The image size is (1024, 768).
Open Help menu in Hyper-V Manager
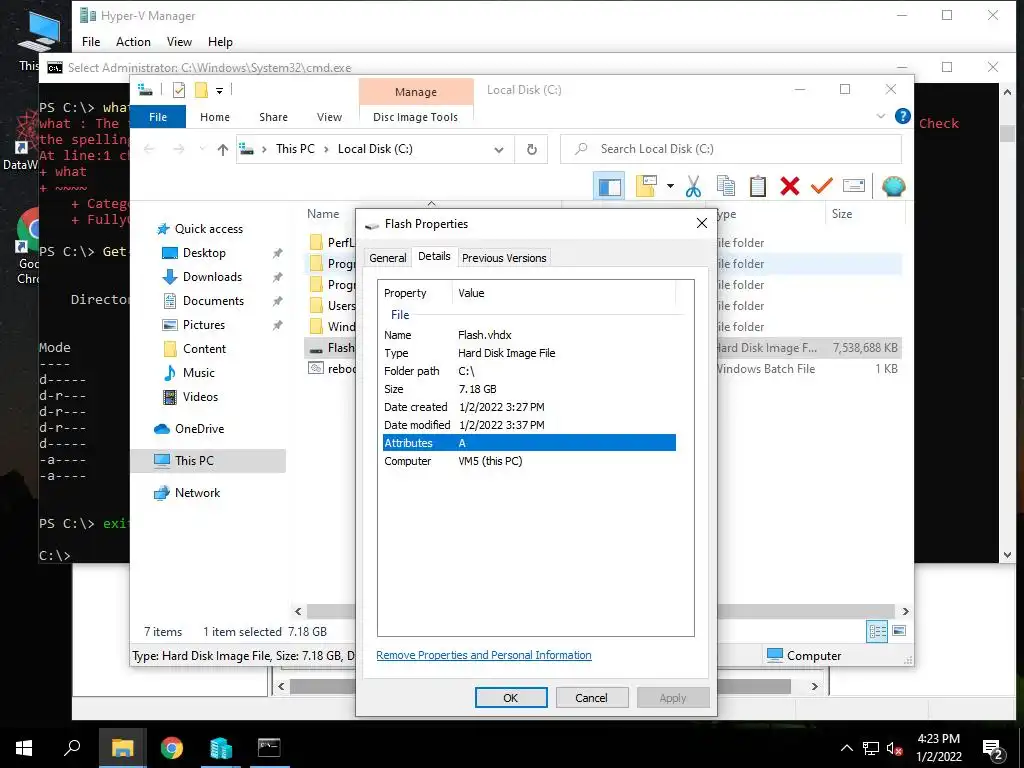pyautogui.click(x=220, y=42)
